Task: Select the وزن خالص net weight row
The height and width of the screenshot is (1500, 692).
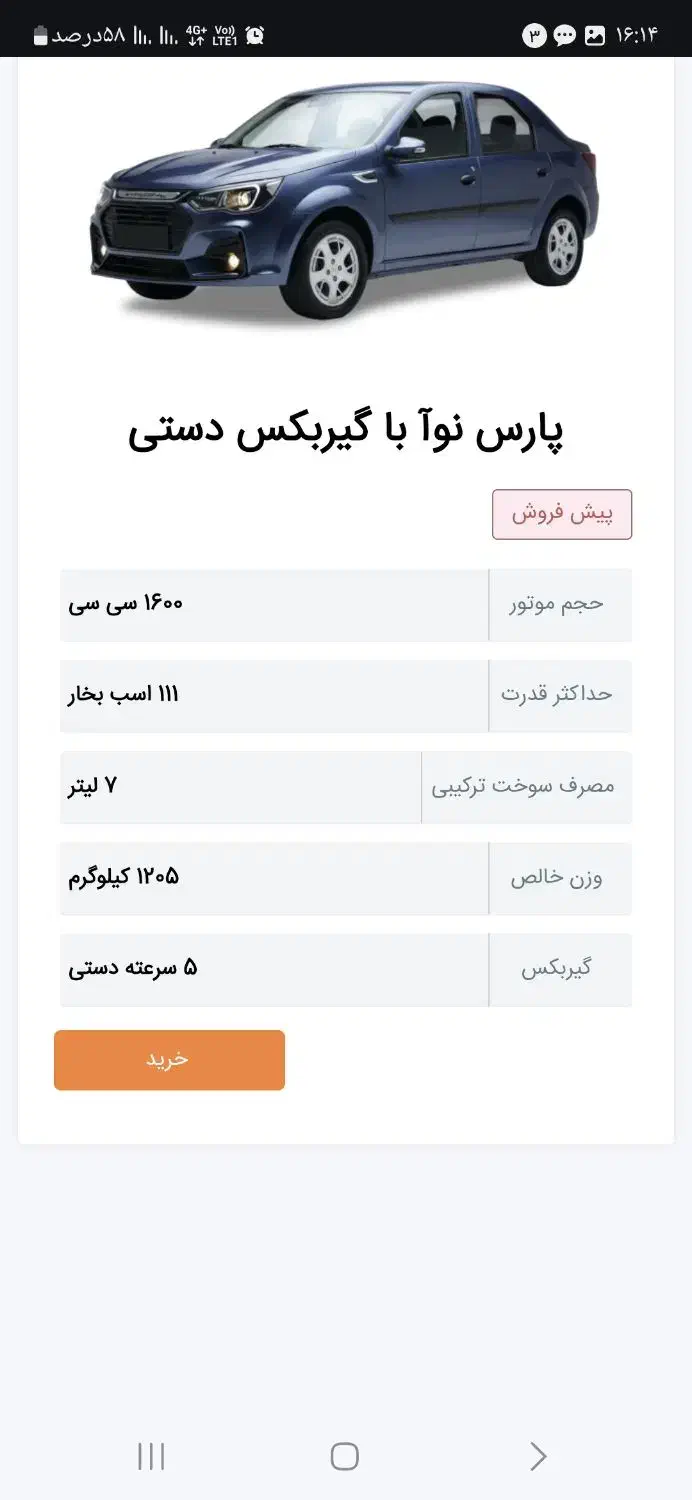Action: tap(346, 878)
